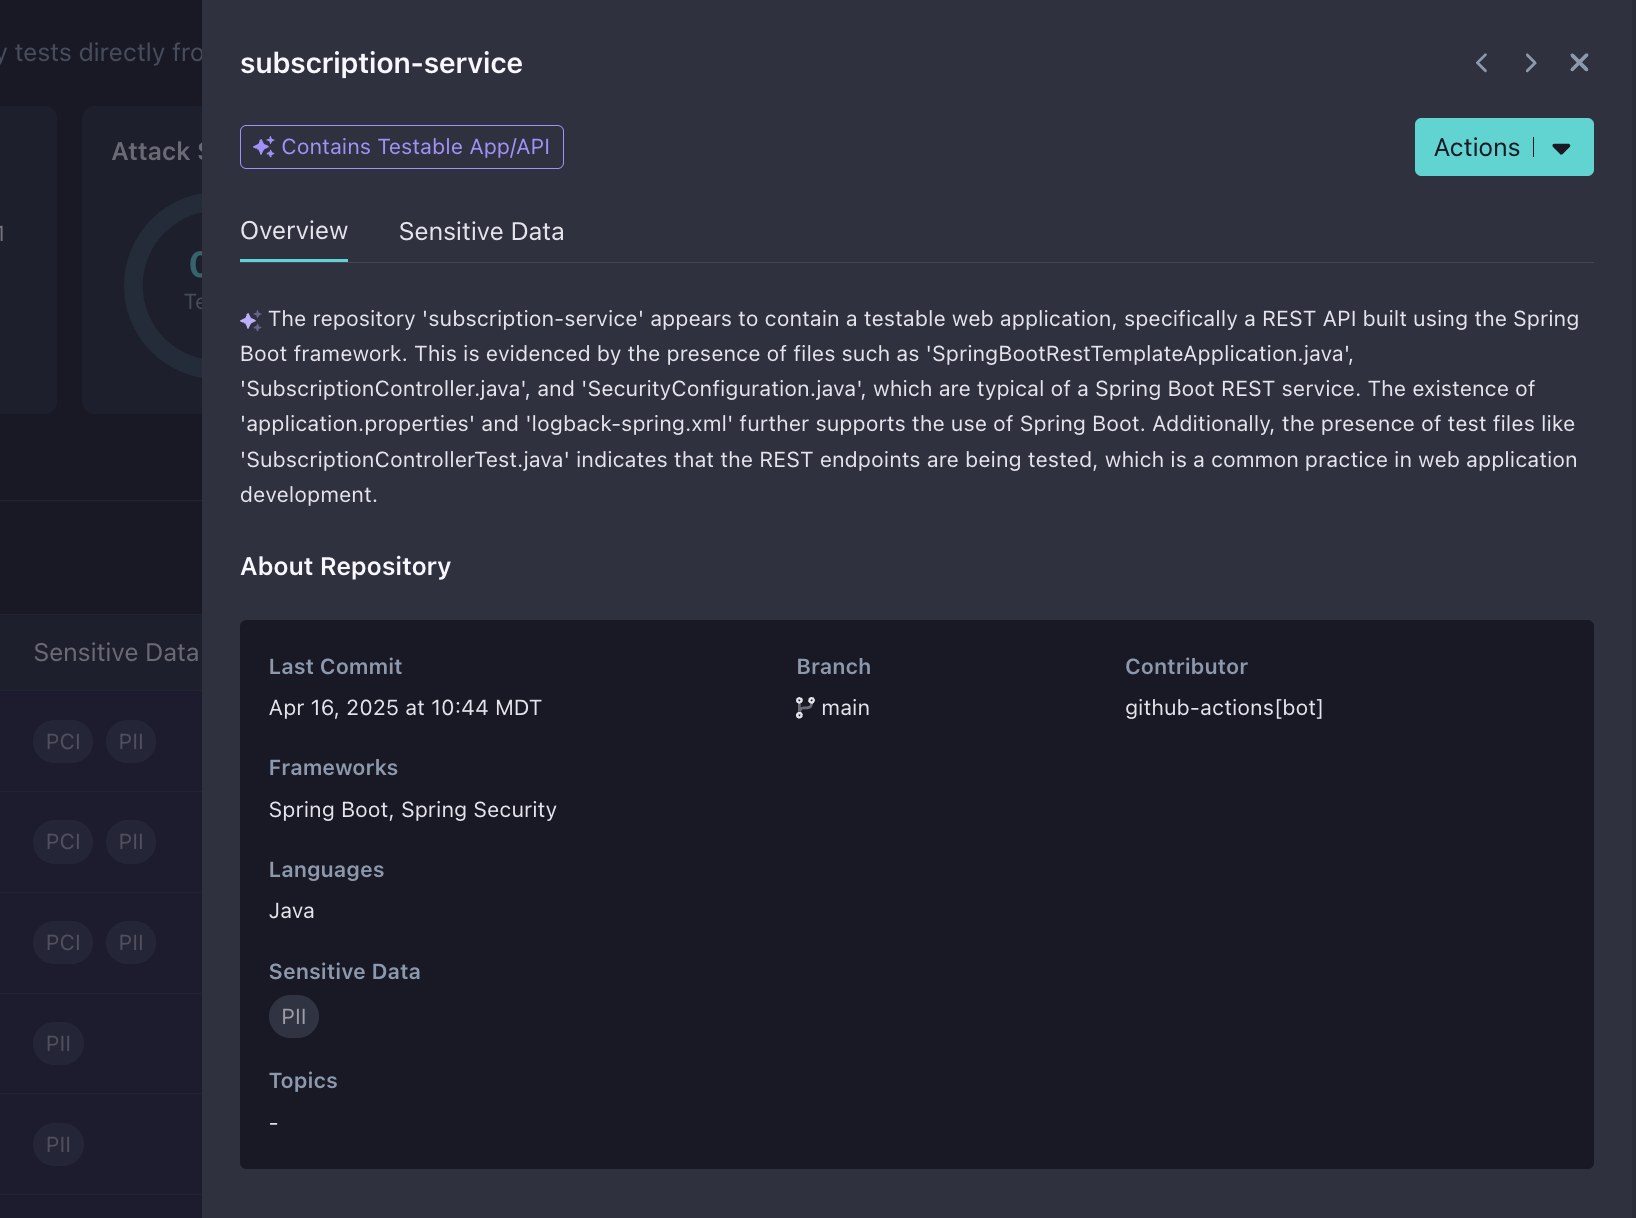Click the left chevron to view previous repository
Viewport: 1636px width, 1218px height.
coord(1481,62)
